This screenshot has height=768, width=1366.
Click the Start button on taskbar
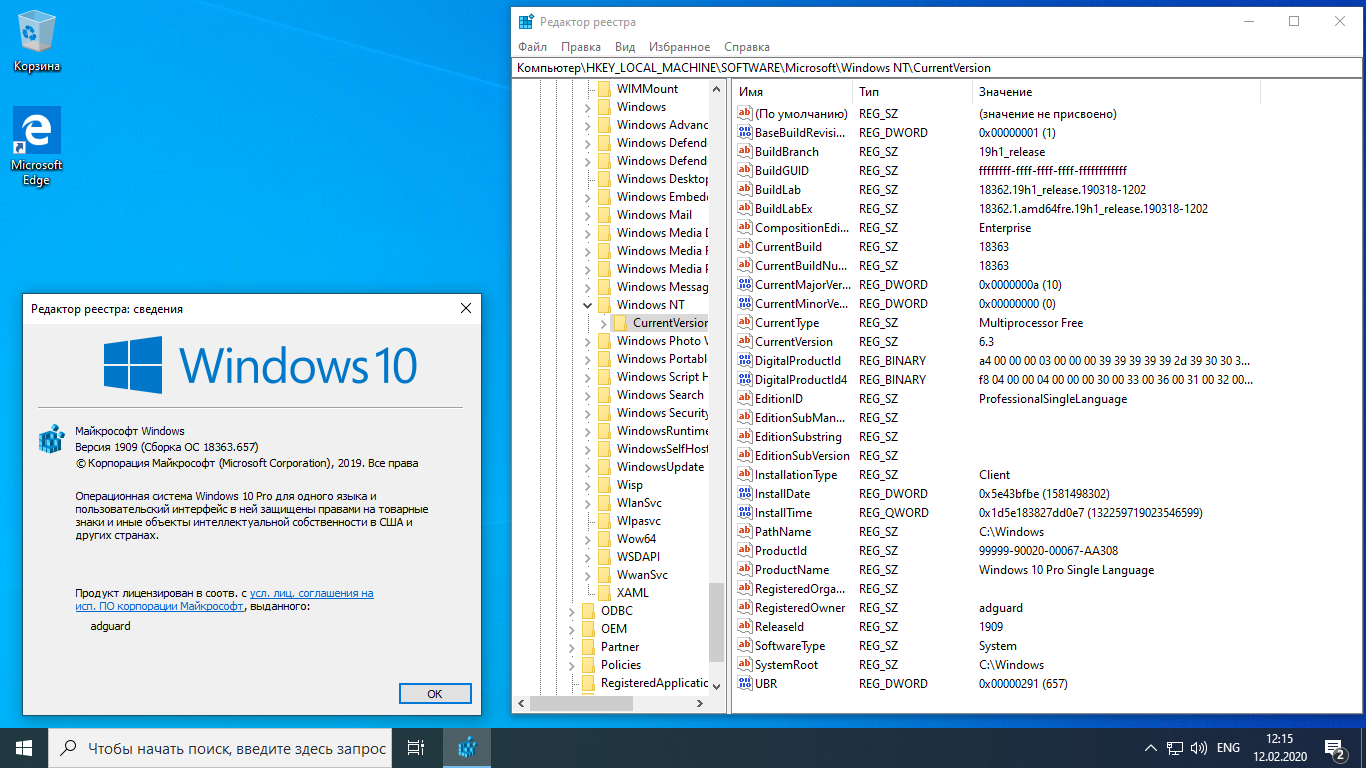coord(24,748)
